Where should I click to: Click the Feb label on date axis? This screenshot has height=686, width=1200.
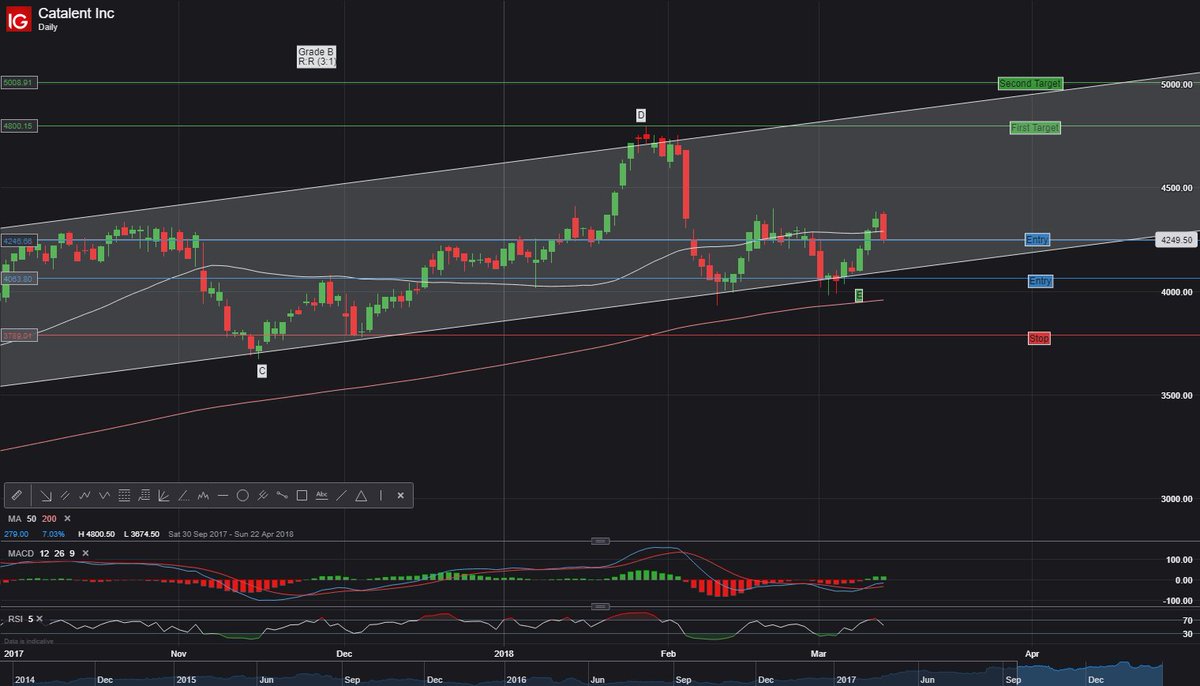667,652
